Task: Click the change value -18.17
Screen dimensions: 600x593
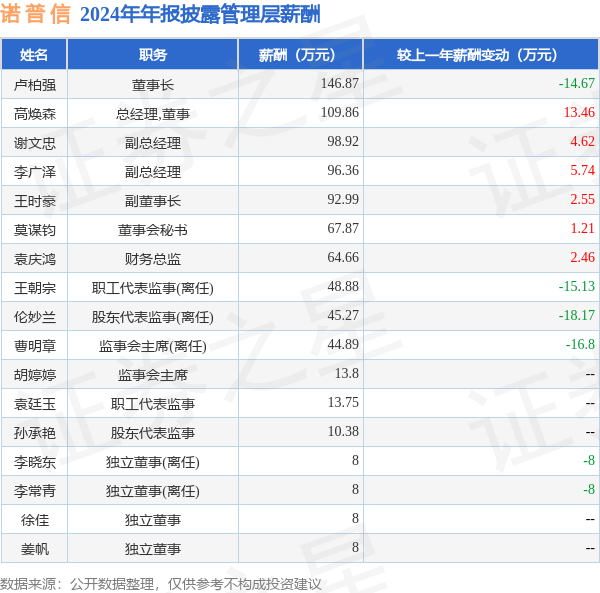Action: click(x=577, y=316)
